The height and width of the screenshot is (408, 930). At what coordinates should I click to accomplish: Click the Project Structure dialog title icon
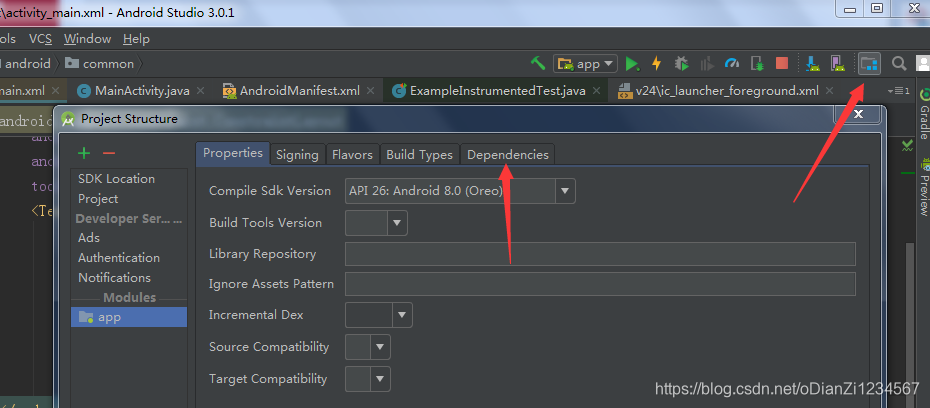tap(68, 119)
